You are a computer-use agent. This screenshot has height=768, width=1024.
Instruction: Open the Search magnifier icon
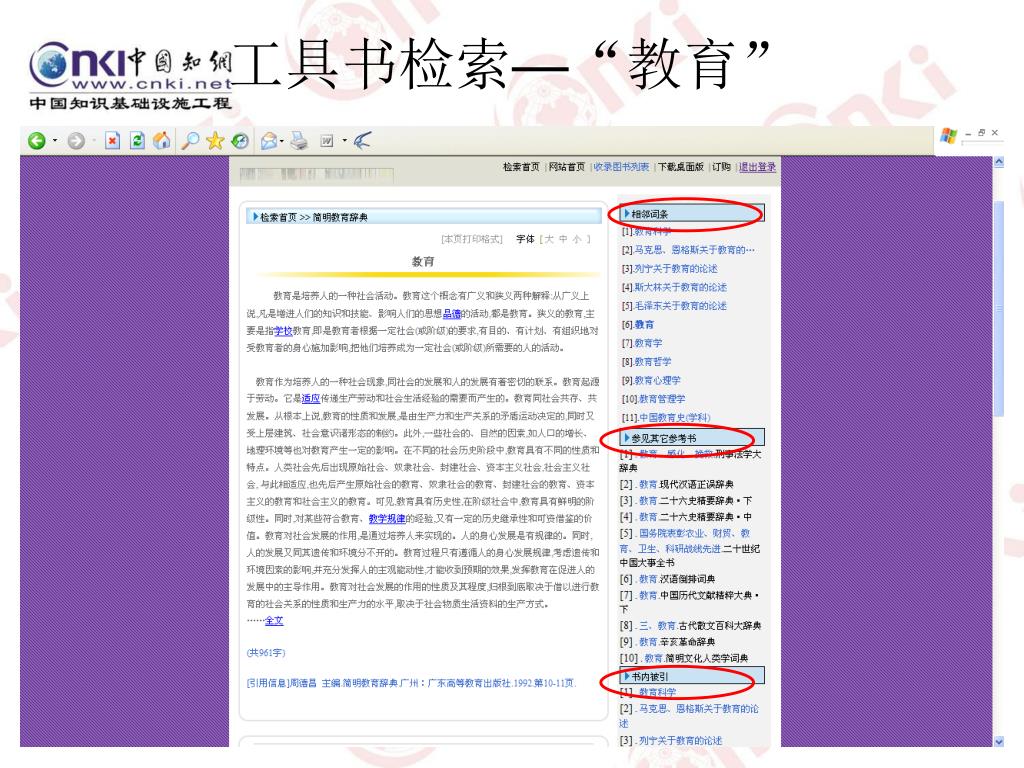(x=190, y=140)
